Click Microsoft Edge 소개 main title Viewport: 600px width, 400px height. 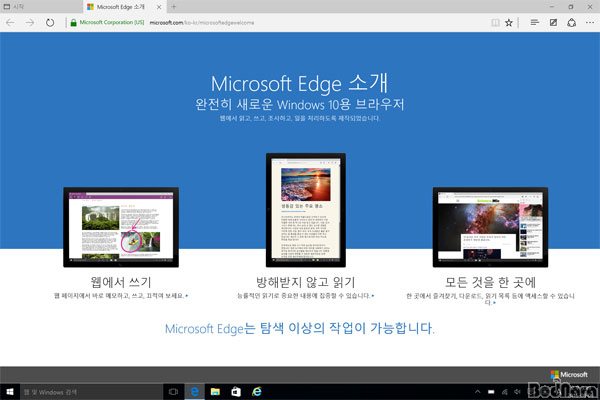(300, 83)
